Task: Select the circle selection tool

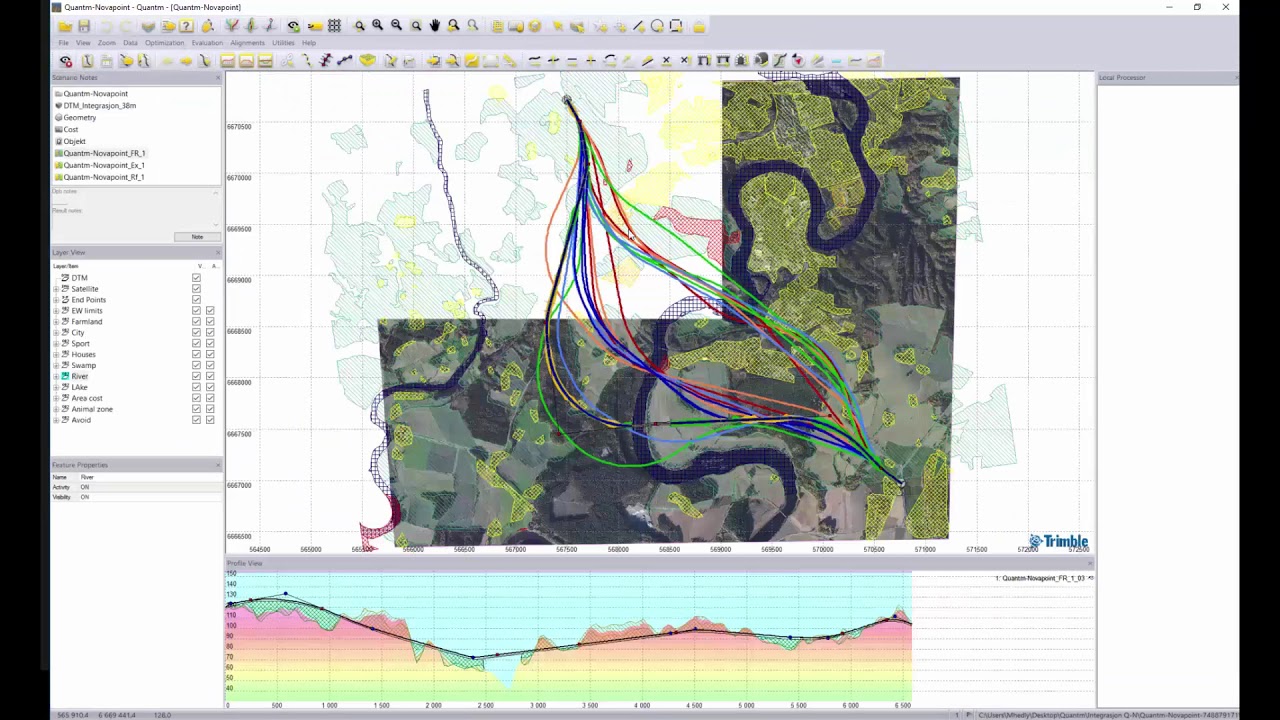Action: [x=657, y=26]
